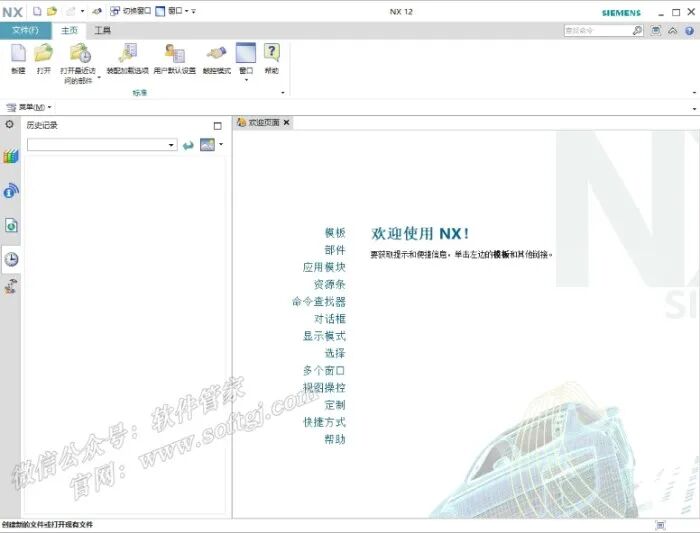
Task: Open the history filter combo box
Action: pos(102,145)
